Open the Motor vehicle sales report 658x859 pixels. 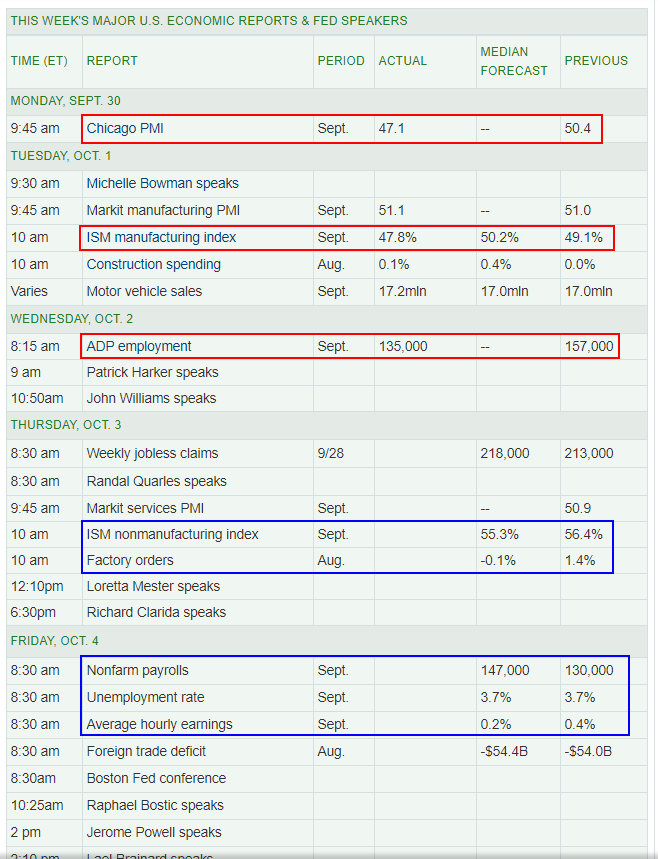(144, 291)
